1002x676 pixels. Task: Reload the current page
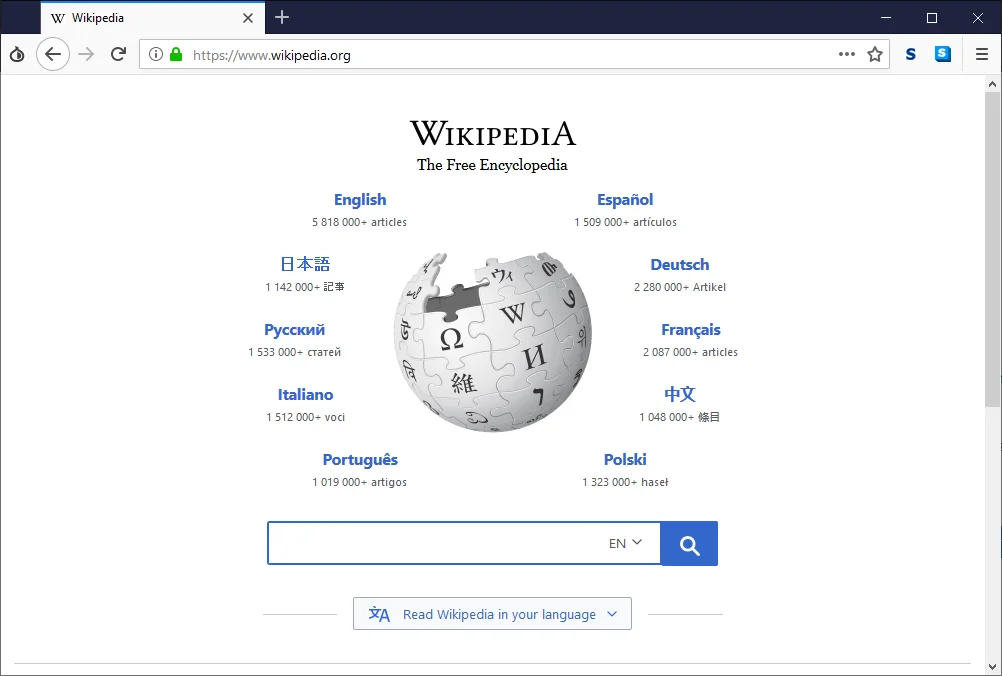118,55
